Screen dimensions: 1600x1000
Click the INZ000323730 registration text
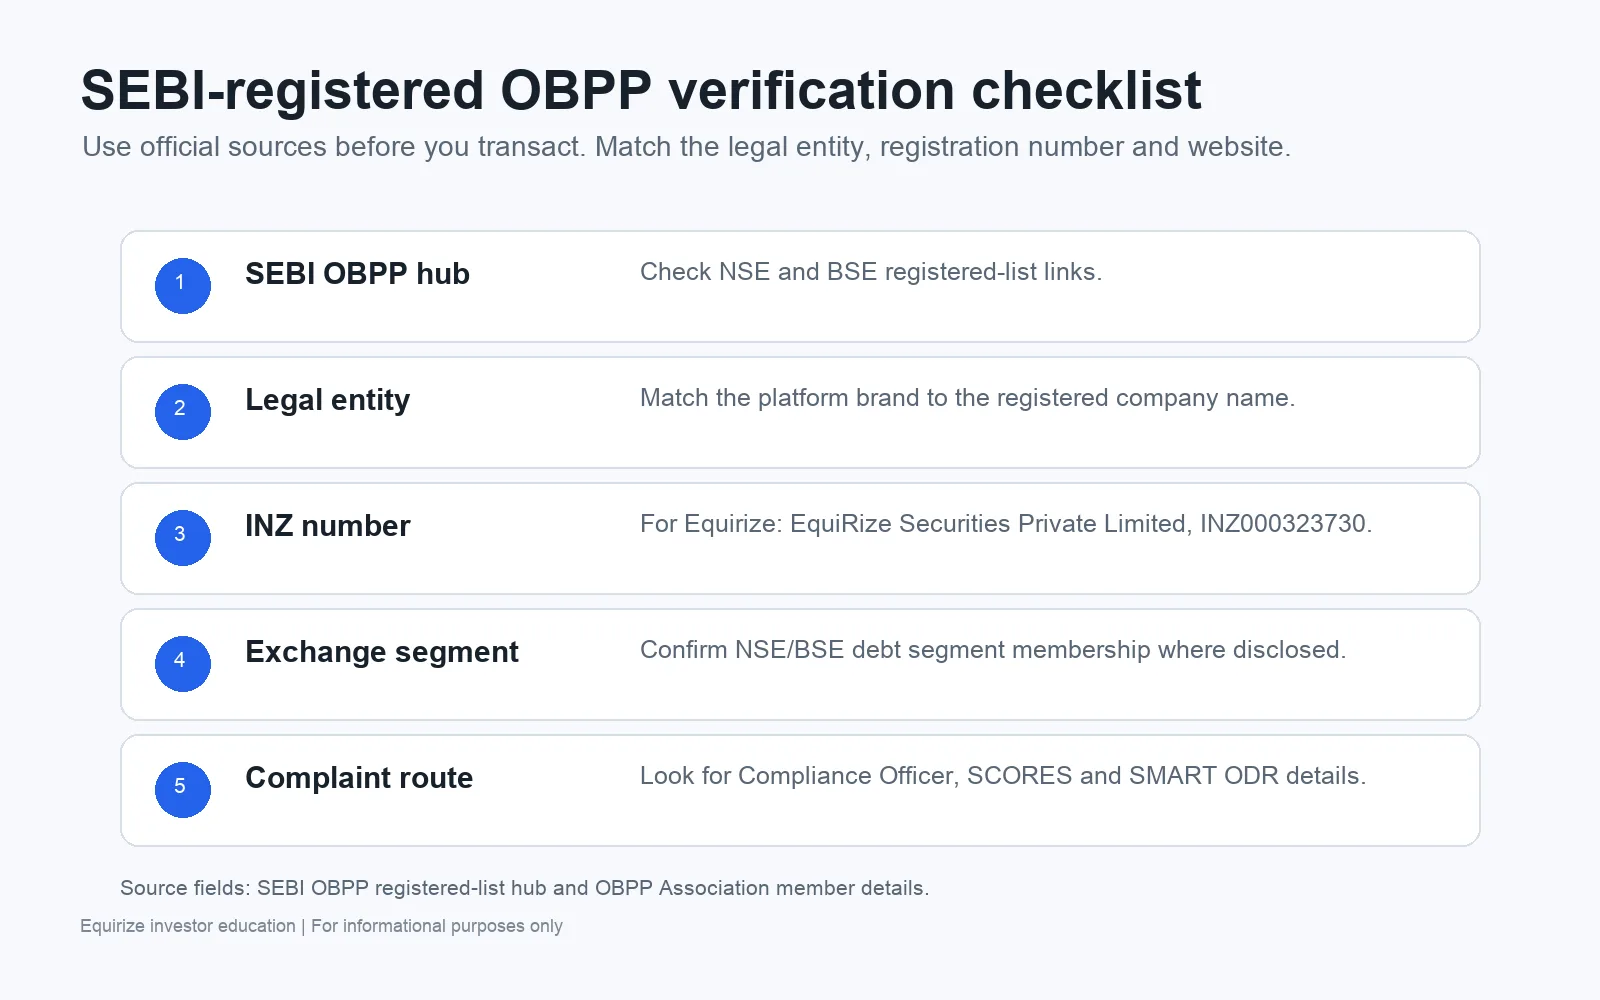tap(1285, 524)
